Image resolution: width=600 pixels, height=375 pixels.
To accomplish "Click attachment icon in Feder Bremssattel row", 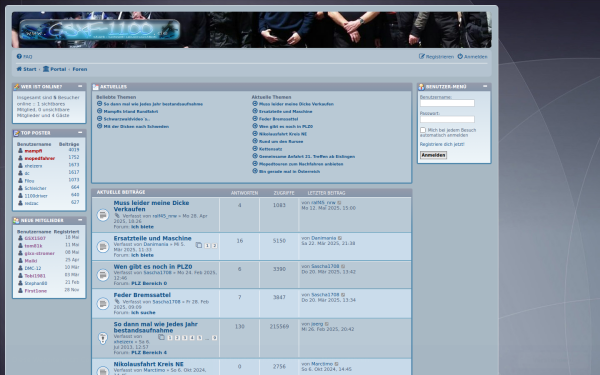I will point(117,302).
